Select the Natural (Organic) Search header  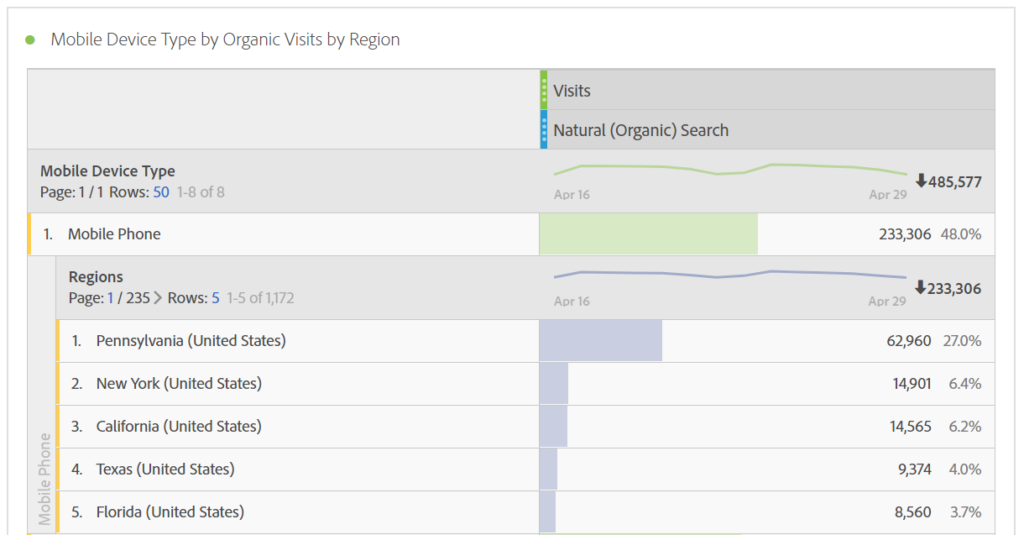640,130
